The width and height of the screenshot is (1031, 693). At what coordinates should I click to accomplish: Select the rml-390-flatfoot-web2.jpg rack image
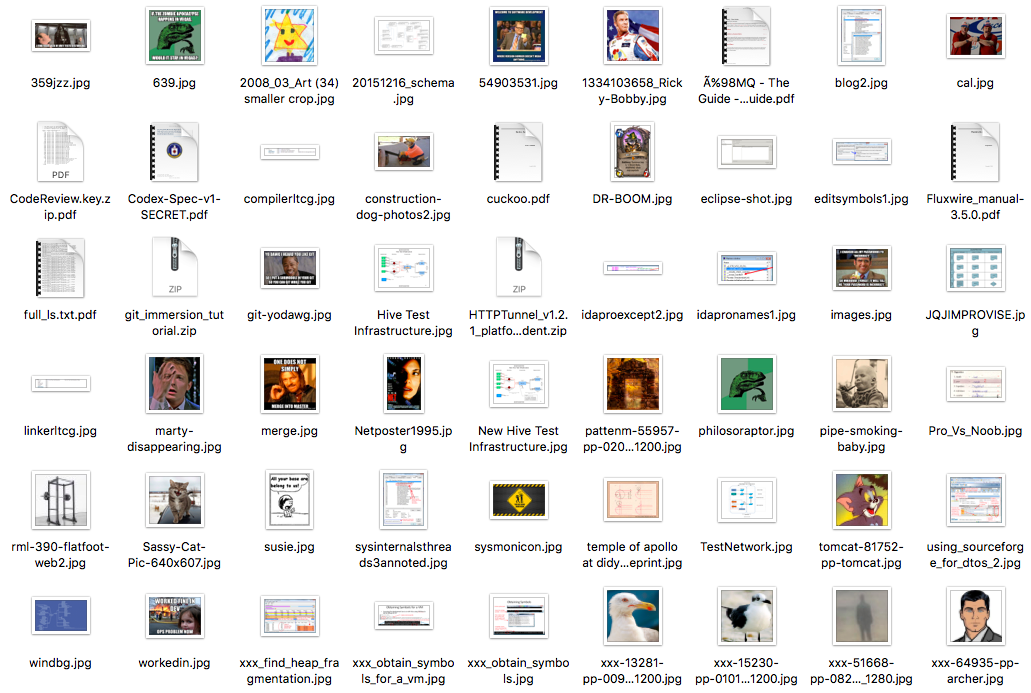[x=60, y=500]
